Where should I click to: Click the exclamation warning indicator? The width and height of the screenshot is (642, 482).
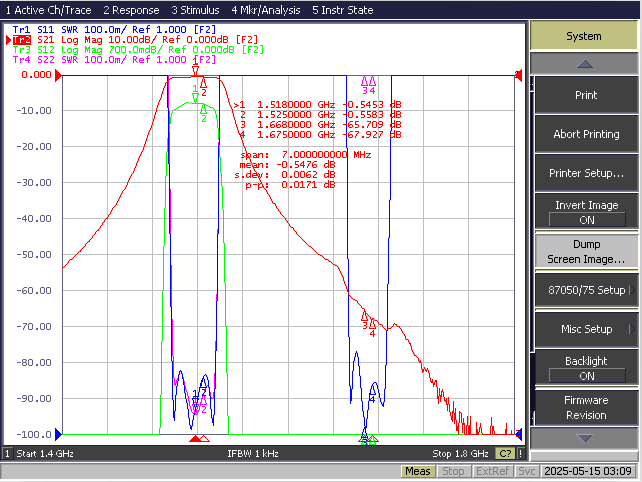click(x=520, y=454)
